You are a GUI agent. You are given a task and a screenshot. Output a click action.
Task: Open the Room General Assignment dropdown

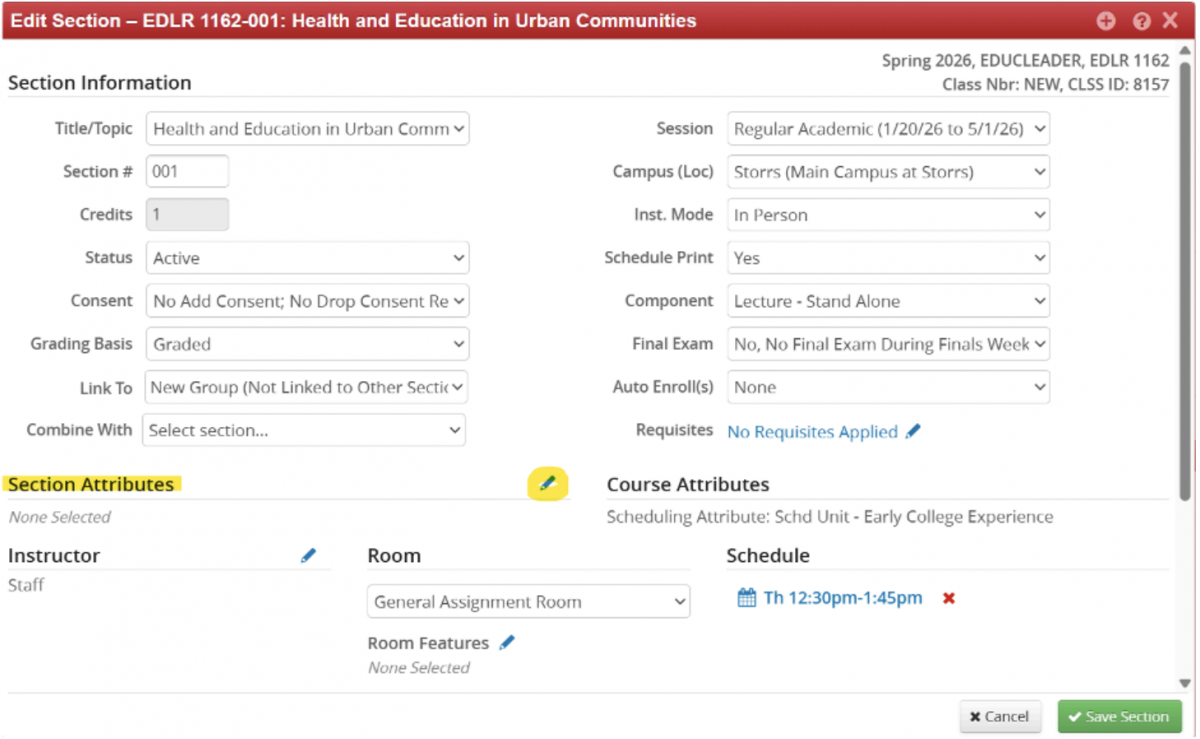coord(528,602)
